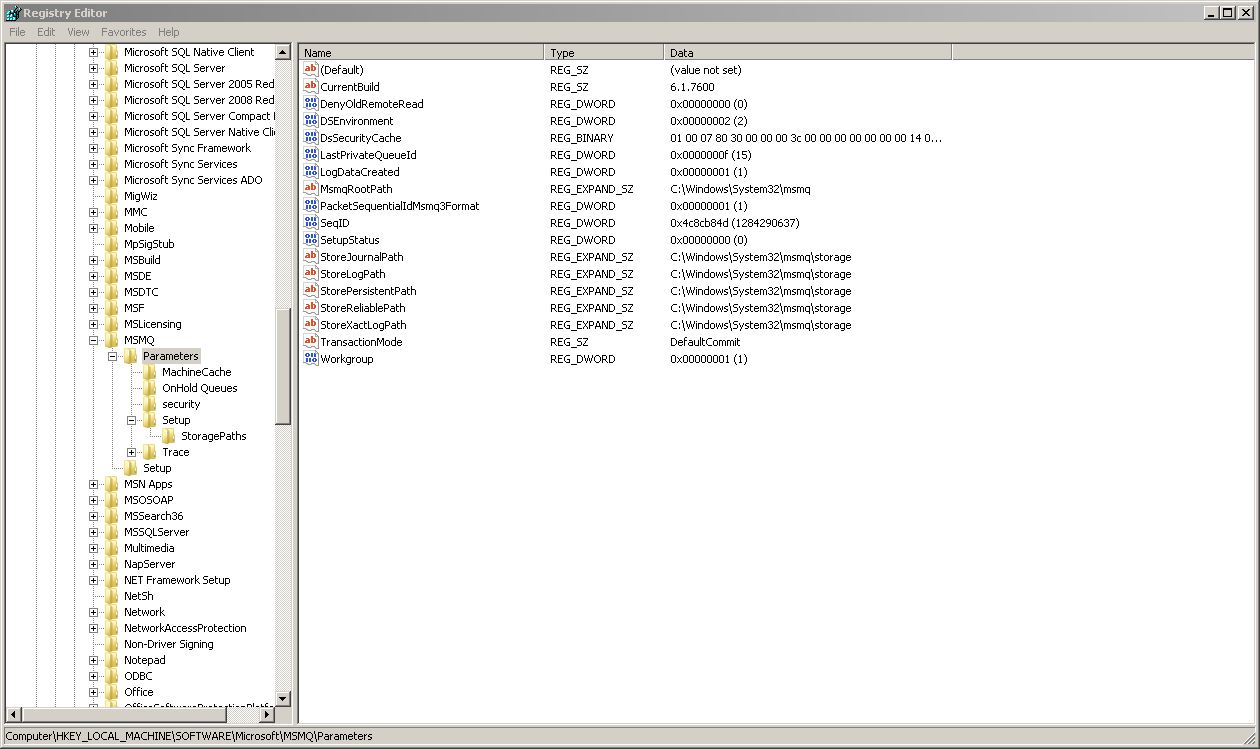Click the string icon beside TransactionMode
The width and height of the screenshot is (1260, 749).
click(x=310, y=342)
